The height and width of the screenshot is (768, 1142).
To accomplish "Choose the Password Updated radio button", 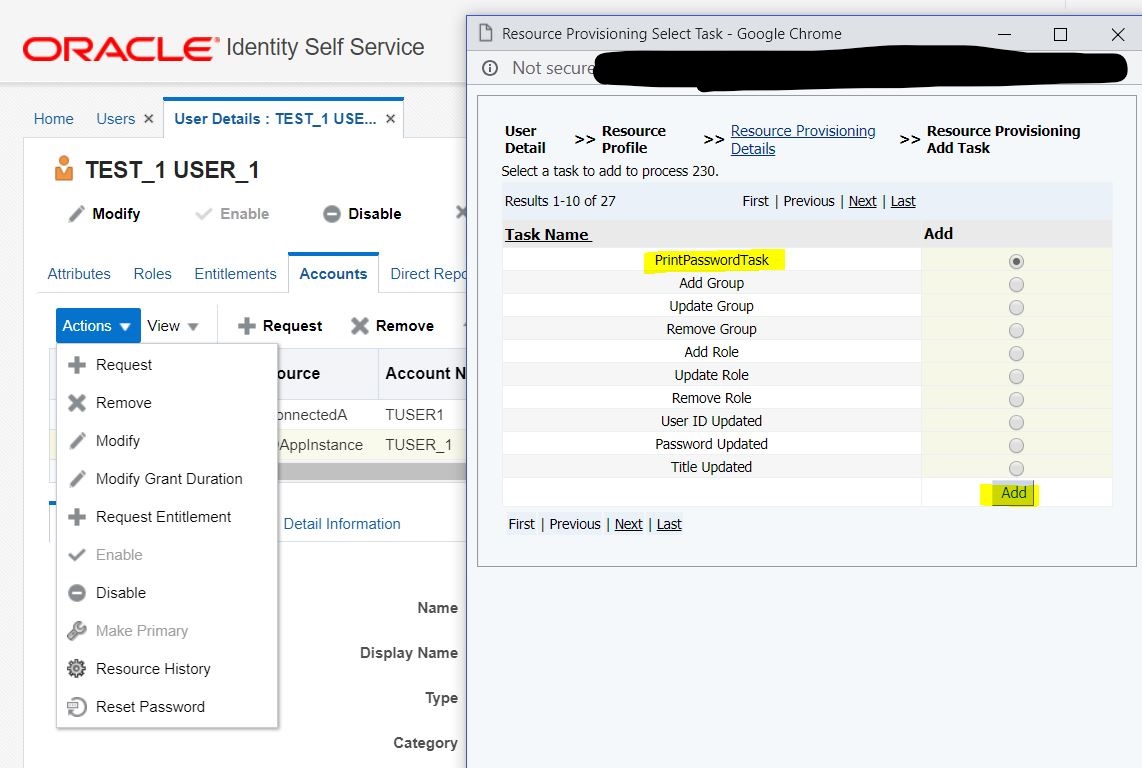I will click(x=1016, y=443).
